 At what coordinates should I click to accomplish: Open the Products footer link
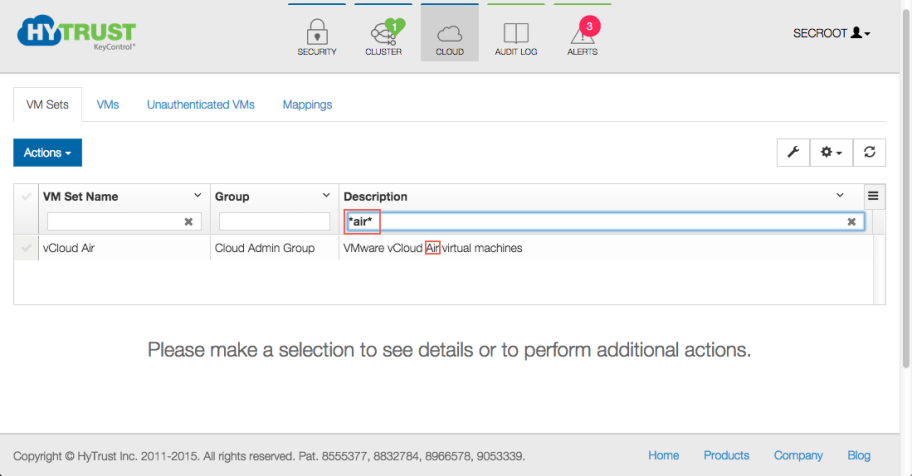coord(726,456)
